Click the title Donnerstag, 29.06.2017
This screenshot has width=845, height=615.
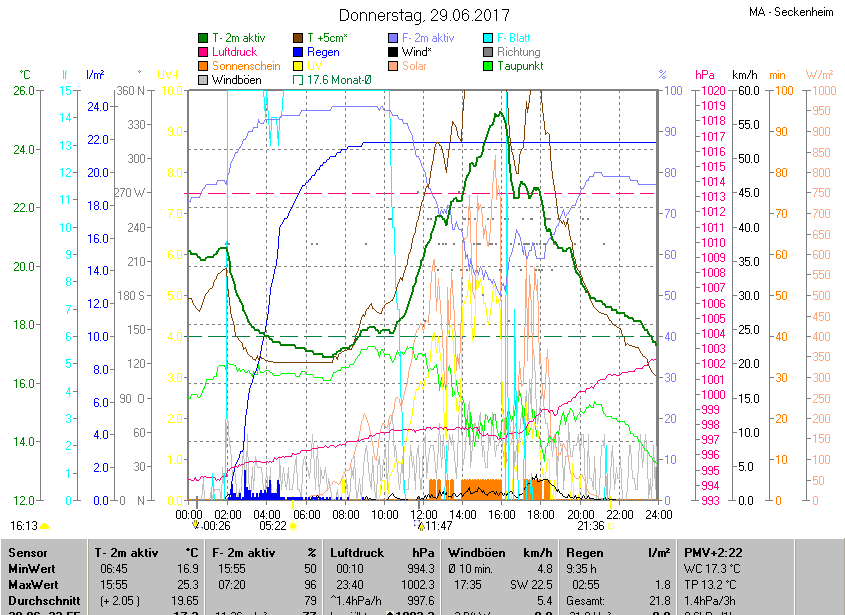pyautogui.click(x=424, y=15)
